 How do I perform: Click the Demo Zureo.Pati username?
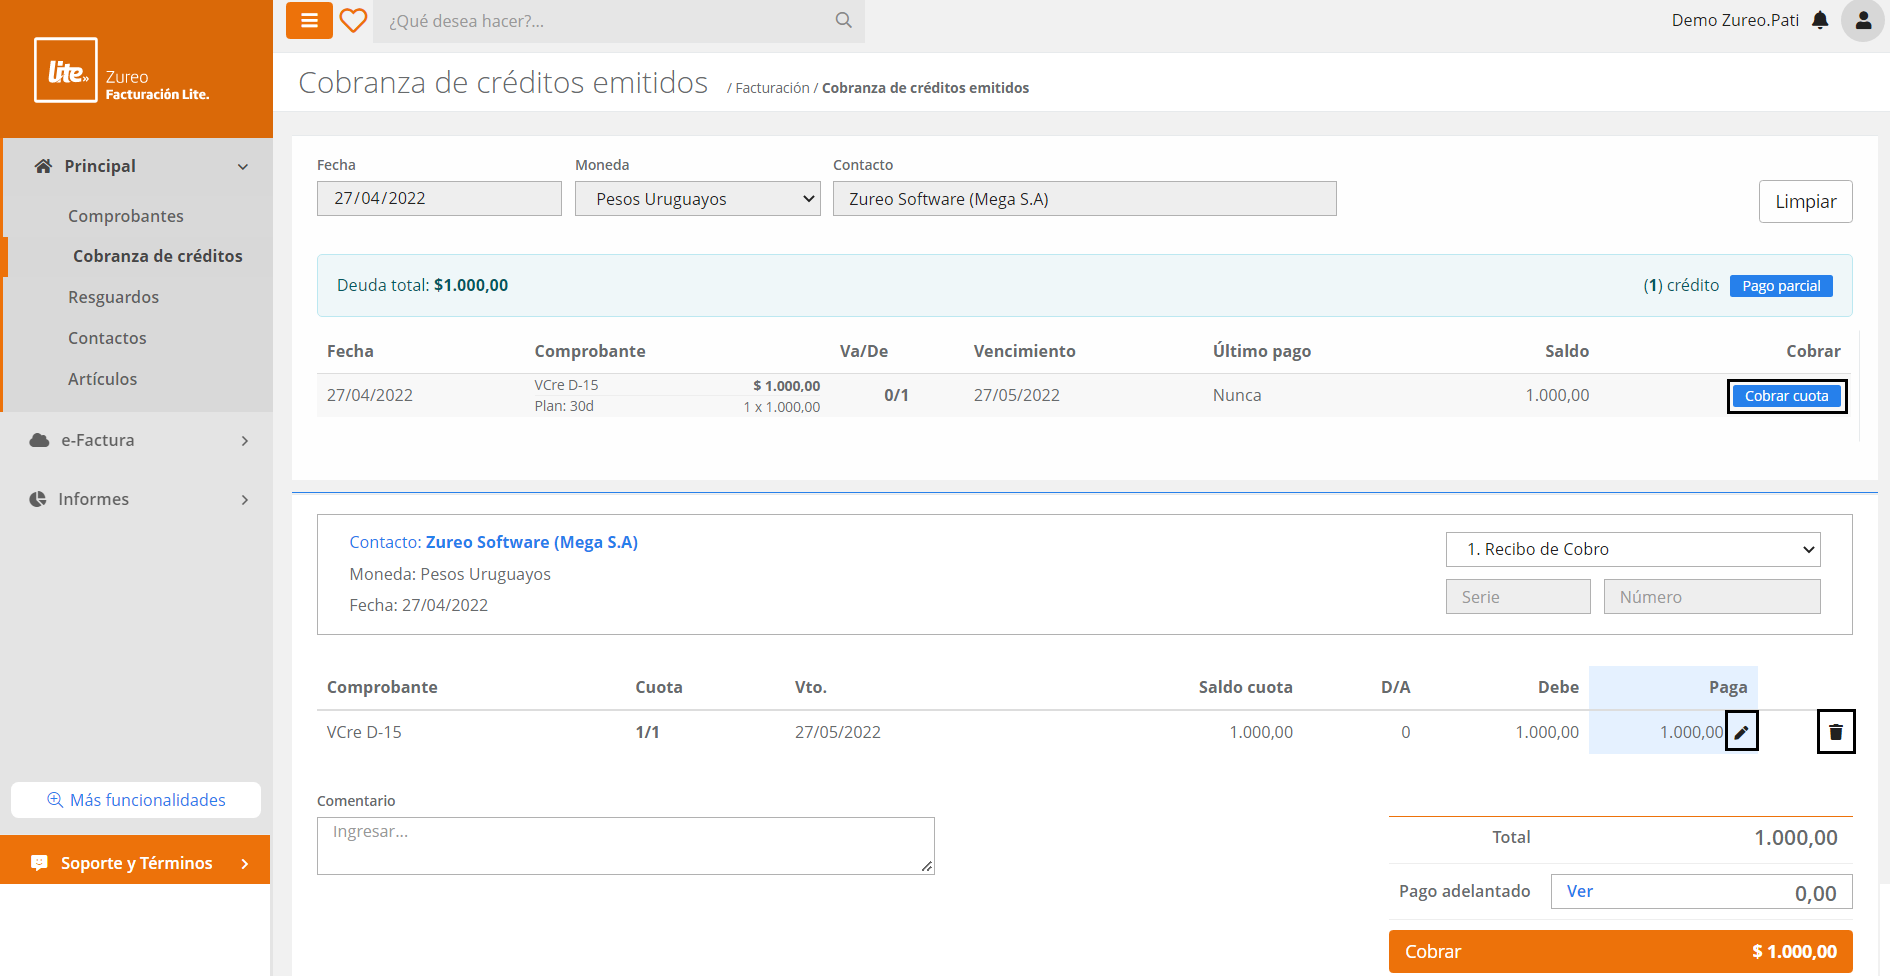1735,20
